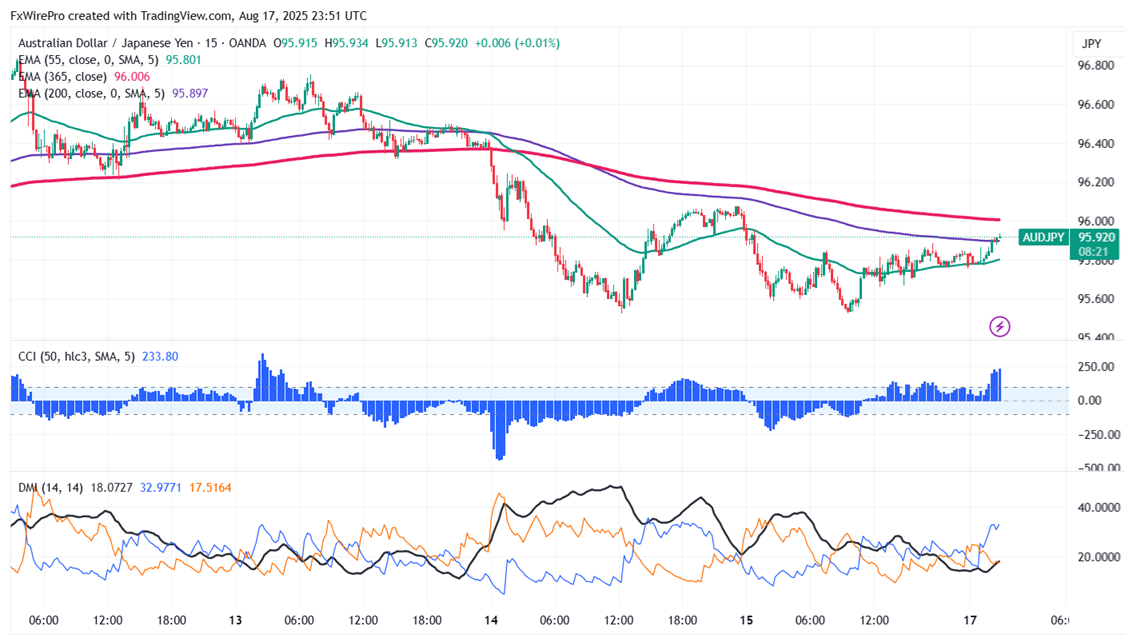Select the EMA (365, close) indicator legend

point(62,77)
